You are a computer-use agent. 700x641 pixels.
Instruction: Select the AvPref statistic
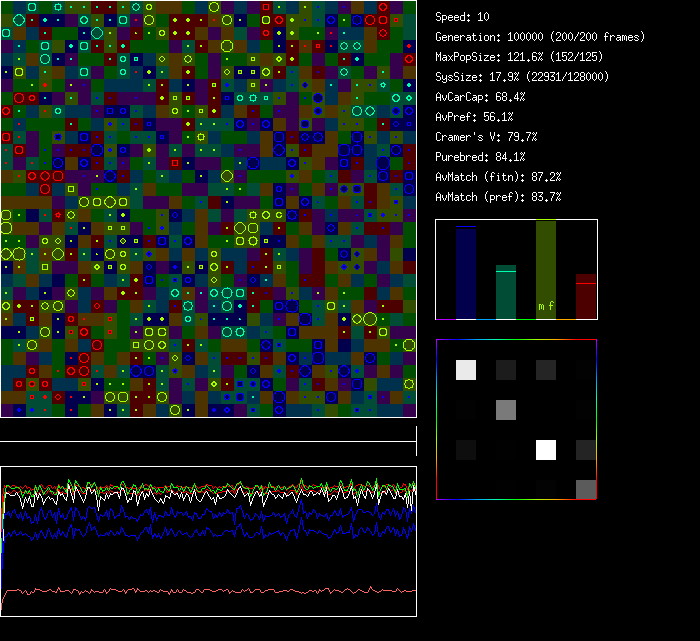[474, 117]
